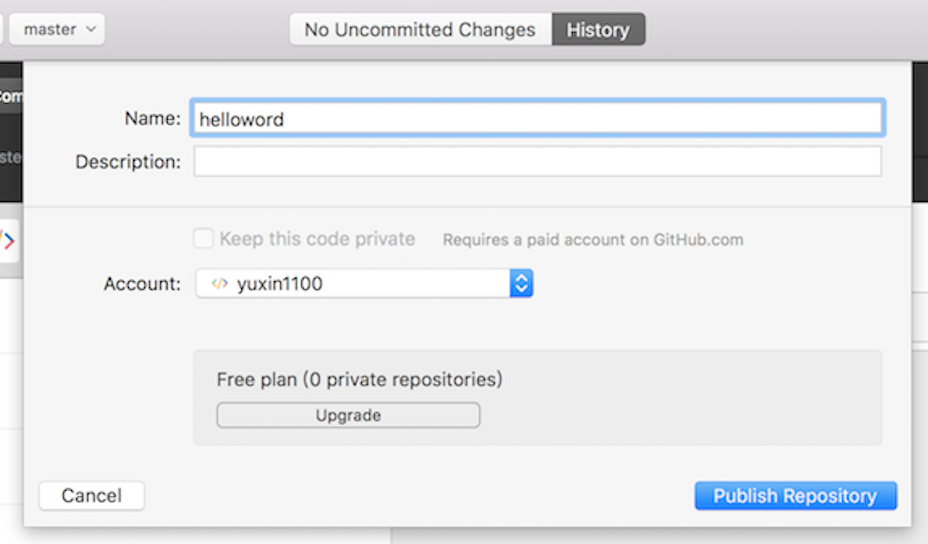Click the red and blue chevron icon at left edge
Image resolution: width=928 pixels, height=544 pixels.
pyautogui.click(x=8, y=240)
